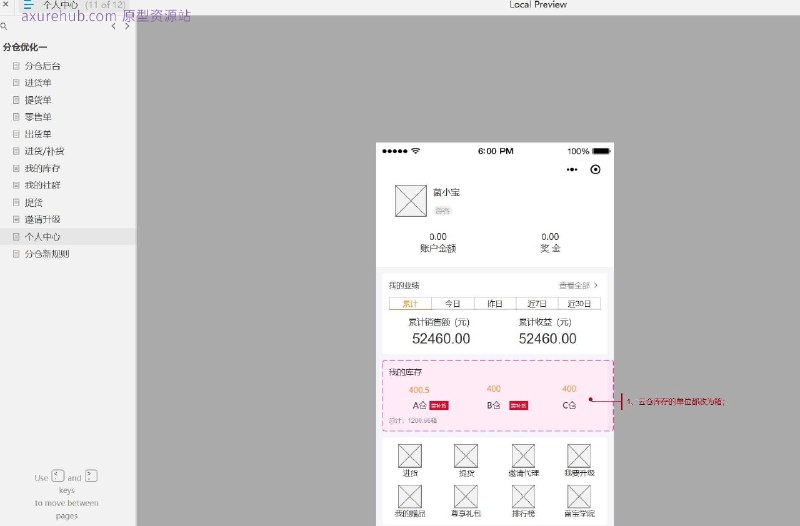Click the 我要升级 placeholder icon
This screenshot has height=526, width=800.
[x=579, y=456]
